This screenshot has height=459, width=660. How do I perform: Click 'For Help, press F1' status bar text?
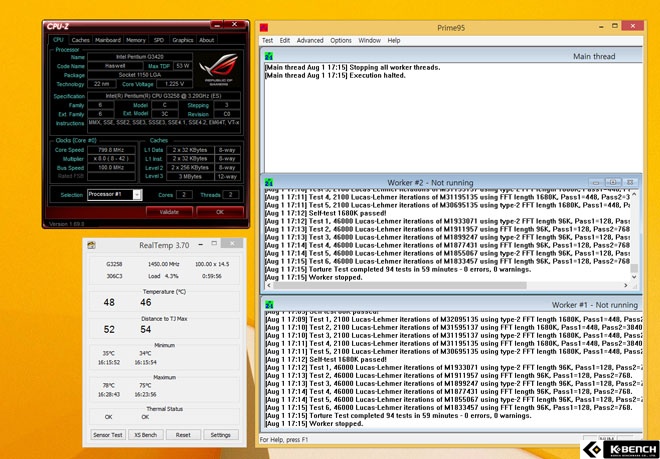point(284,440)
